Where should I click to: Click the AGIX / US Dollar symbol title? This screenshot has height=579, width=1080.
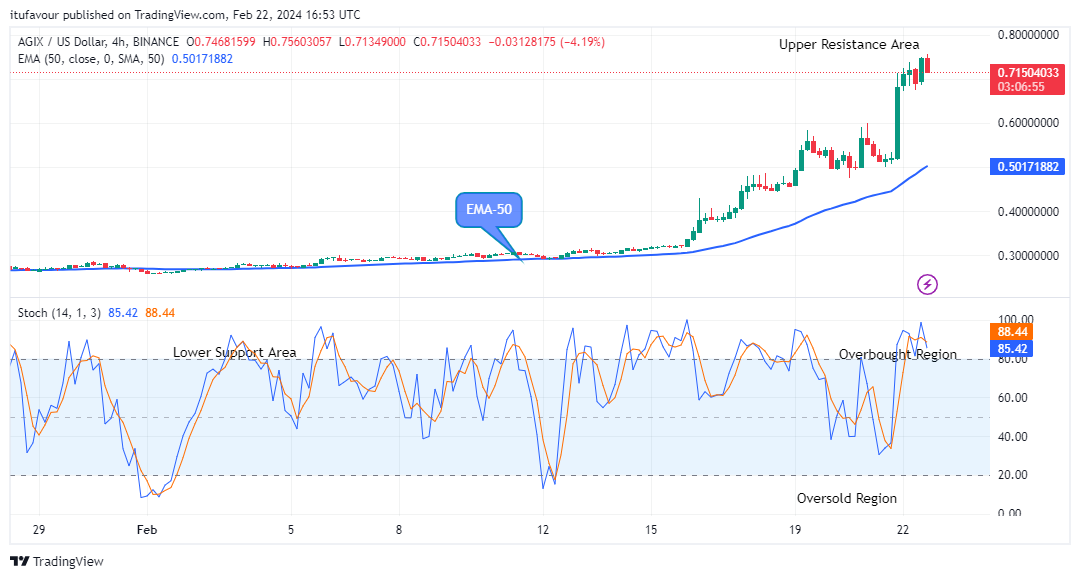point(97,42)
